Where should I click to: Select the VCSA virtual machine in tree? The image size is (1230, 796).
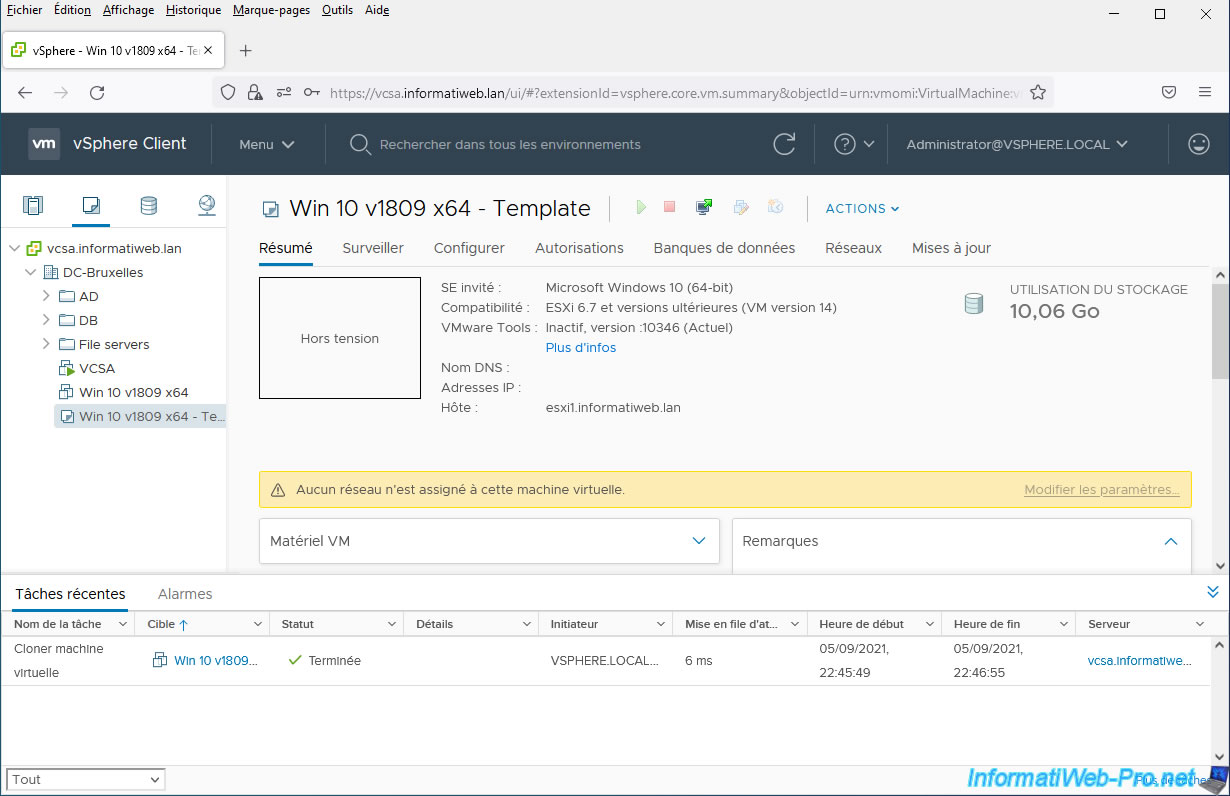(x=97, y=368)
